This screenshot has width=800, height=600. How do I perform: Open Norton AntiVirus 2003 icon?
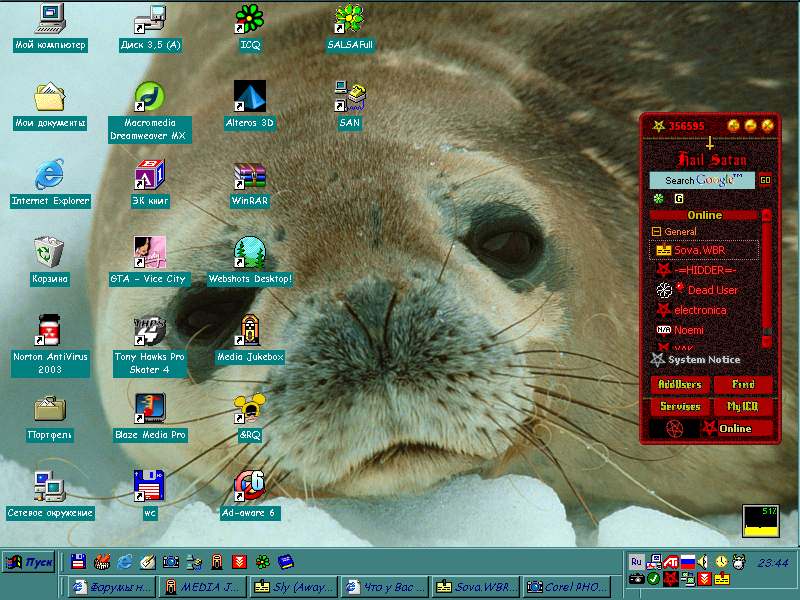pos(50,330)
